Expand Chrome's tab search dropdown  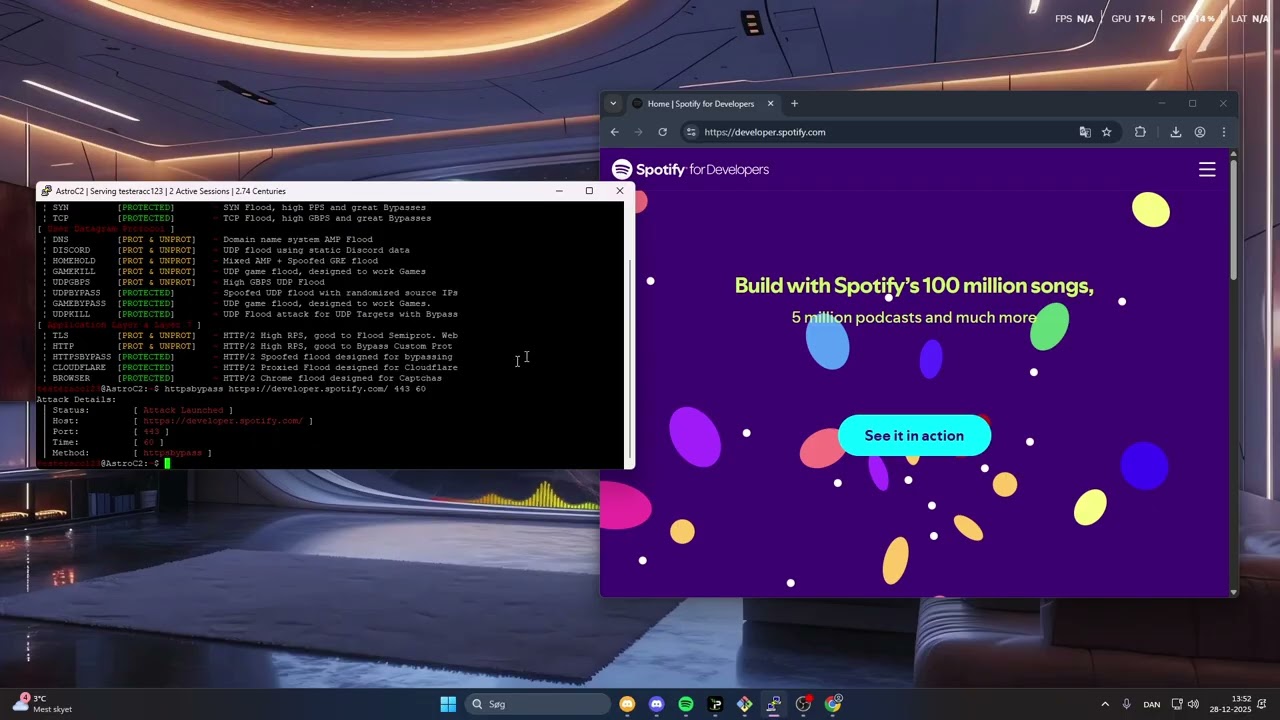coord(613,104)
